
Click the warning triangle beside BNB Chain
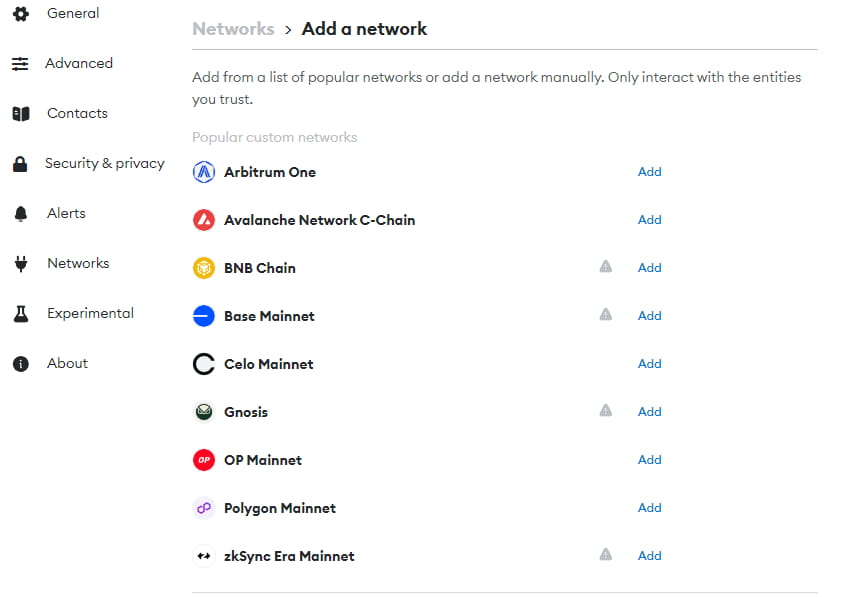(605, 267)
